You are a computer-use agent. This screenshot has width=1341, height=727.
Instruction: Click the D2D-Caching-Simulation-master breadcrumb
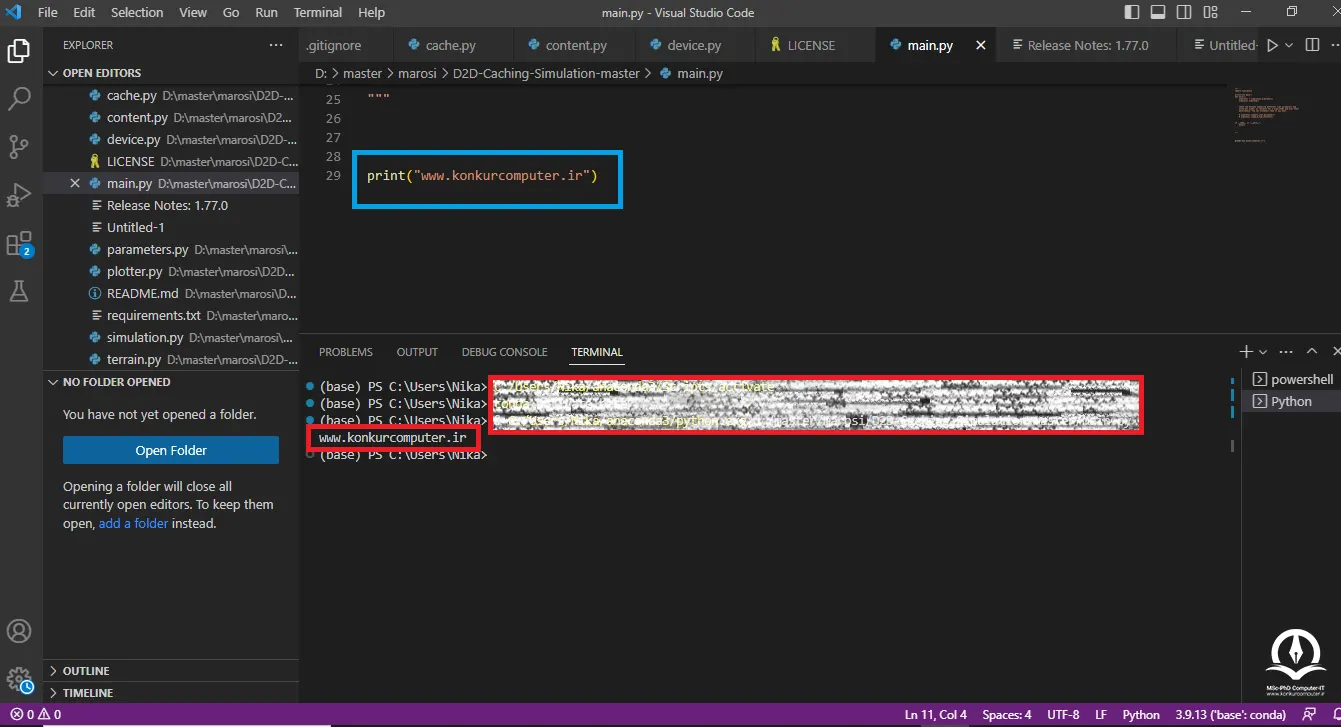tap(545, 73)
